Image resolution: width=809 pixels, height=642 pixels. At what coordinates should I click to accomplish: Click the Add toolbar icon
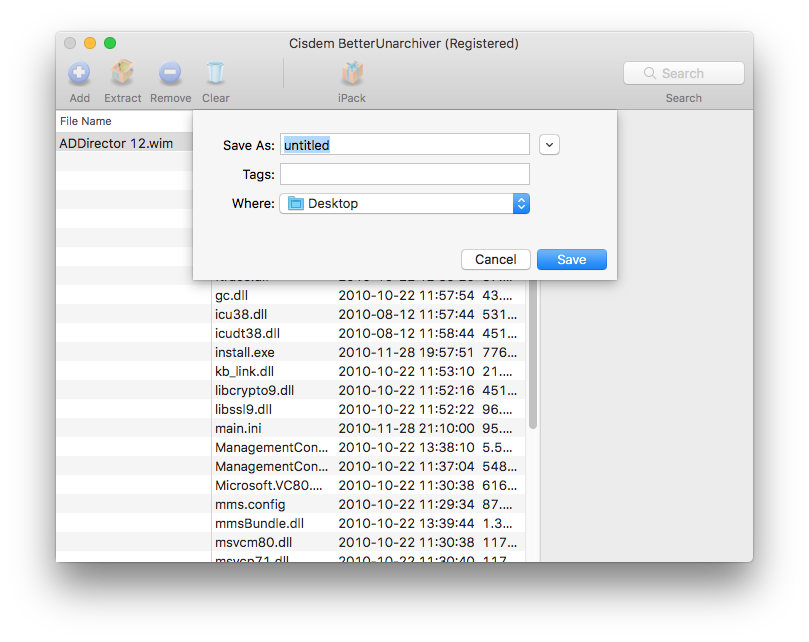point(79,72)
